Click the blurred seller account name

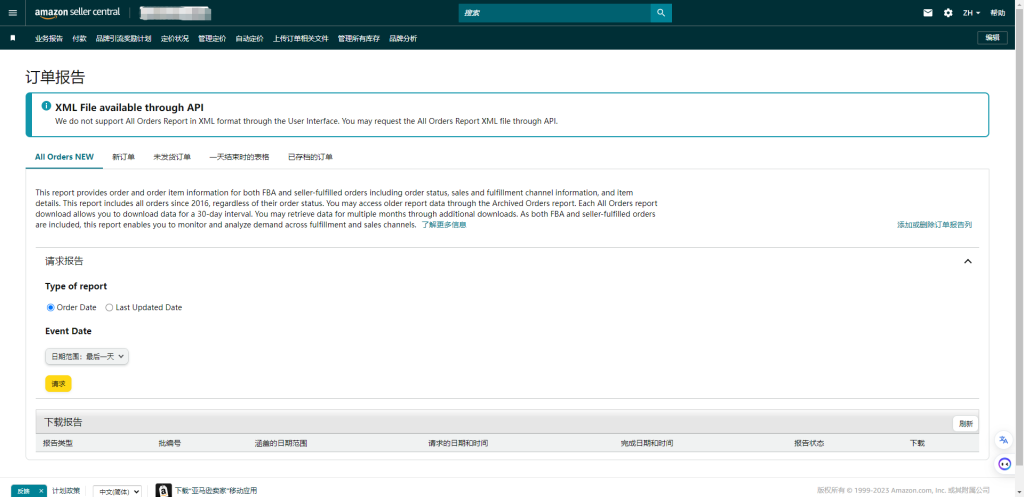176,13
